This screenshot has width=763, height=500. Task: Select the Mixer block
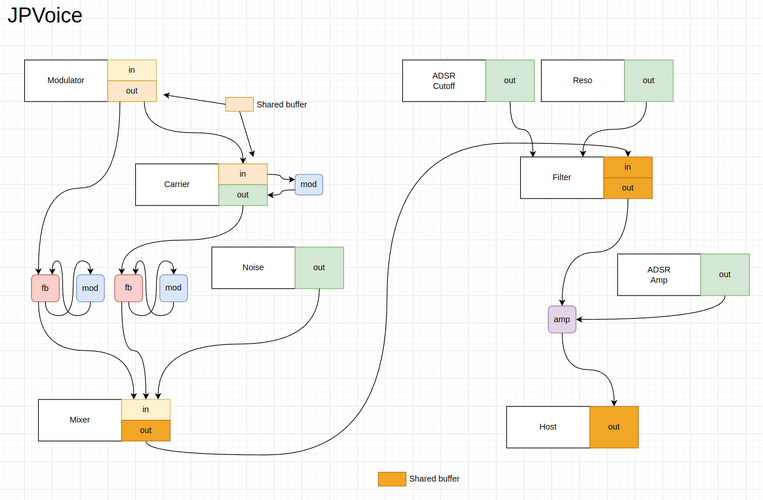pyautogui.click(x=80, y=420)
